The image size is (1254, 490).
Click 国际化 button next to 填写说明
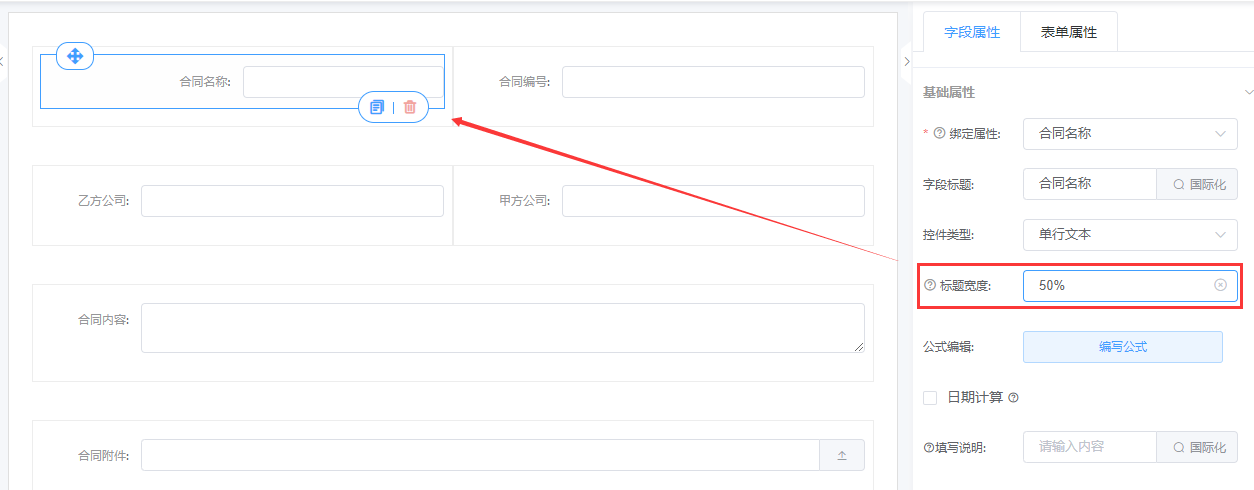tap(1198, 447)
